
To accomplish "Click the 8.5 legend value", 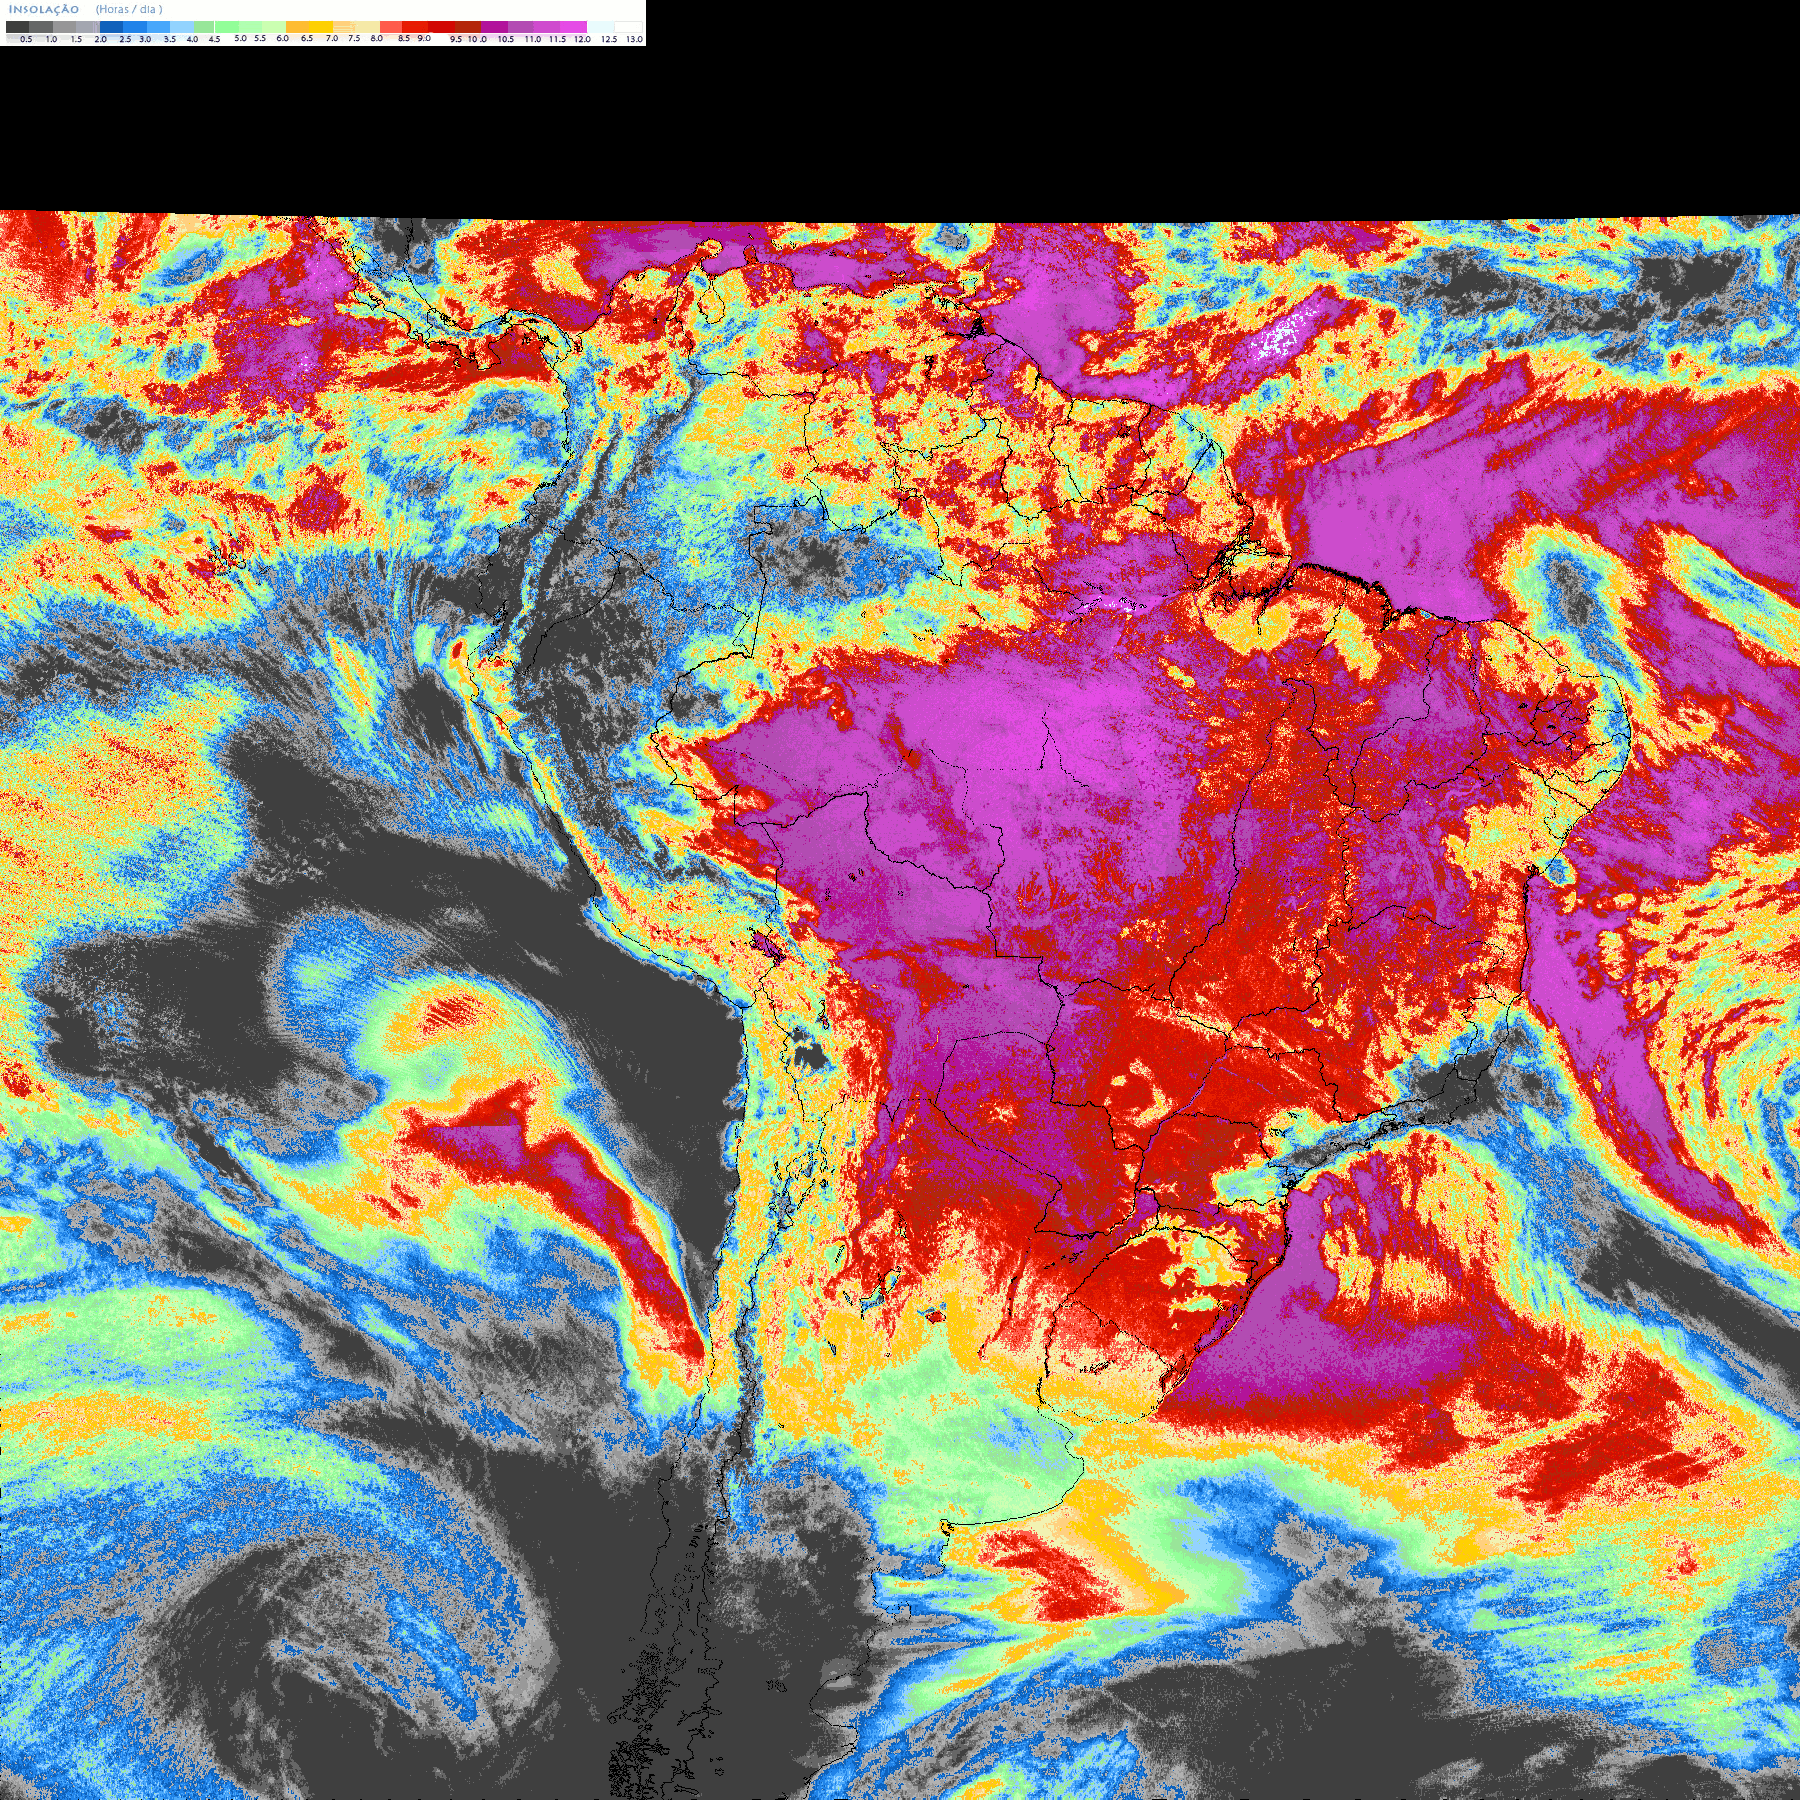I will [x=404, y=38].
